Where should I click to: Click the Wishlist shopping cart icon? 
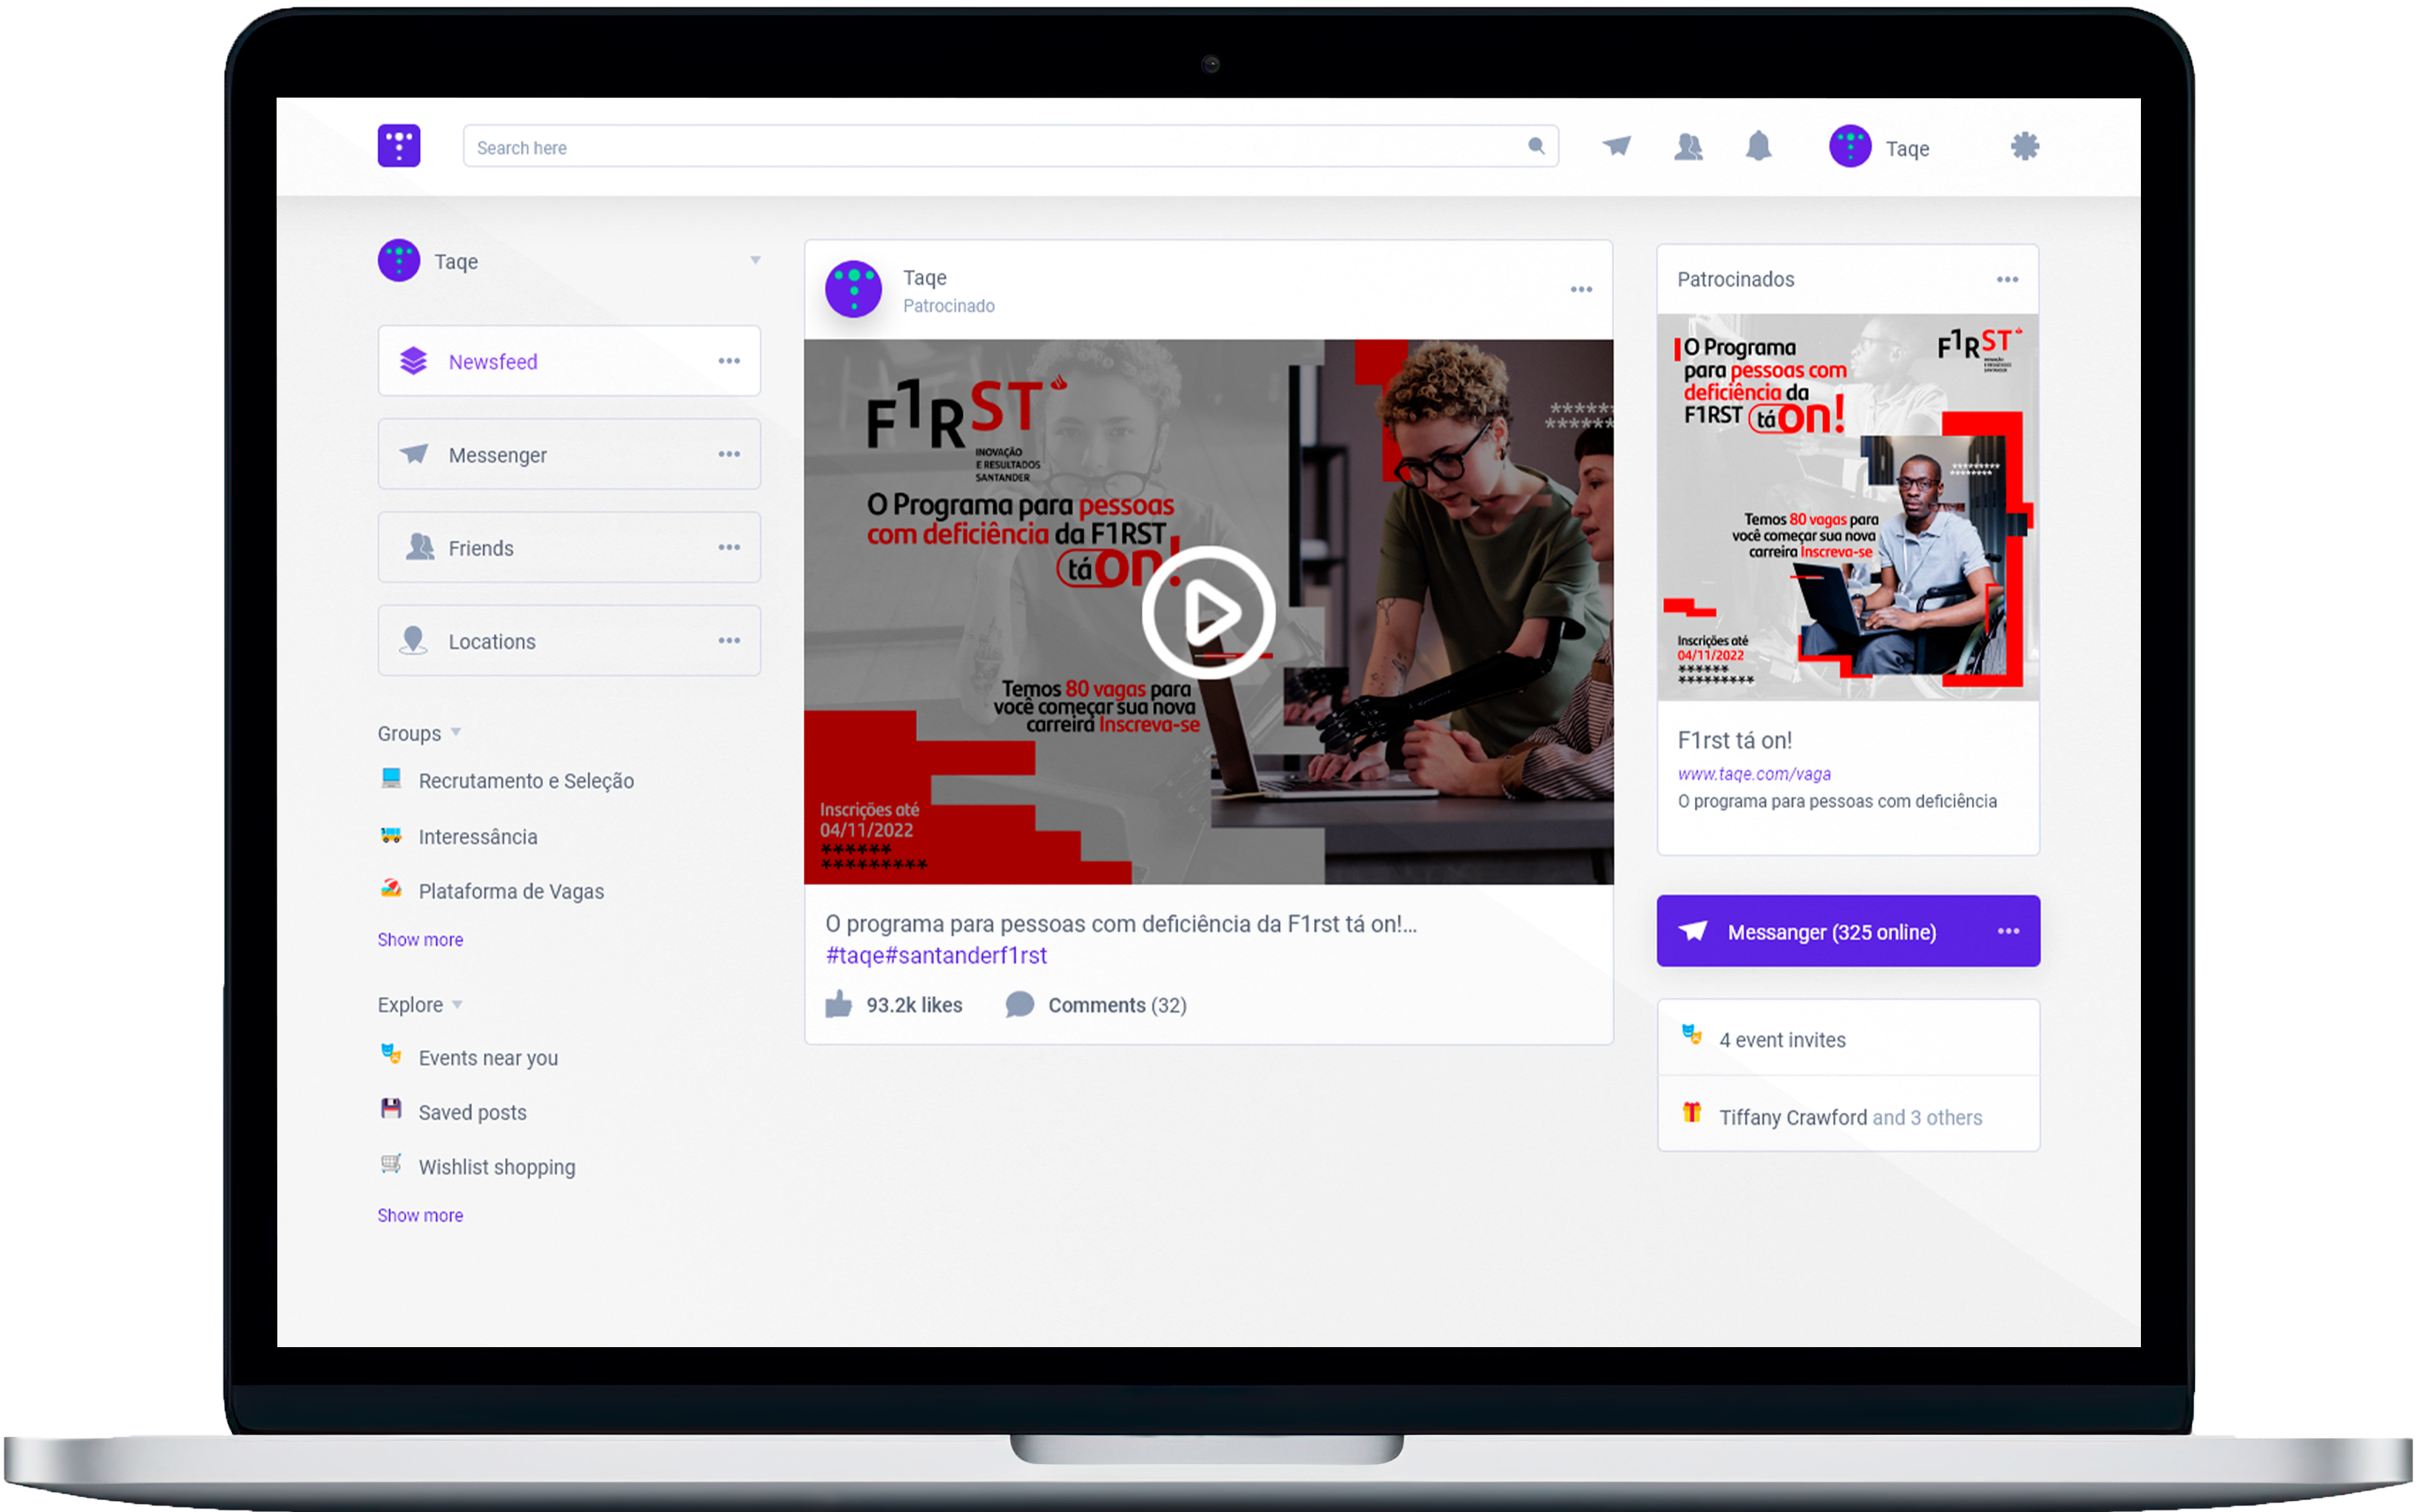[x=391, y=1163]
